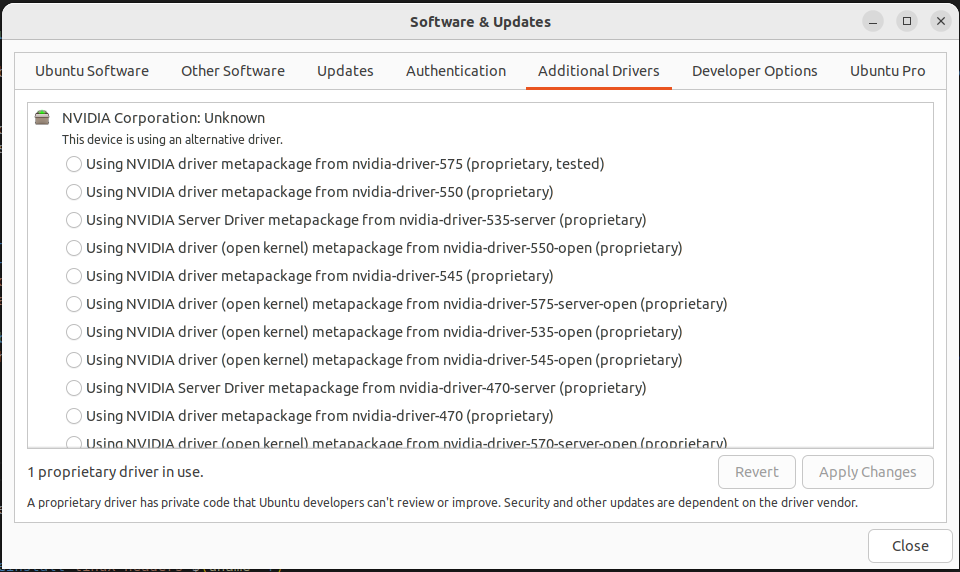Select the nvidia-driver-470 (proprietary) driver
960x572 pixels.
(x=73, y=416)
